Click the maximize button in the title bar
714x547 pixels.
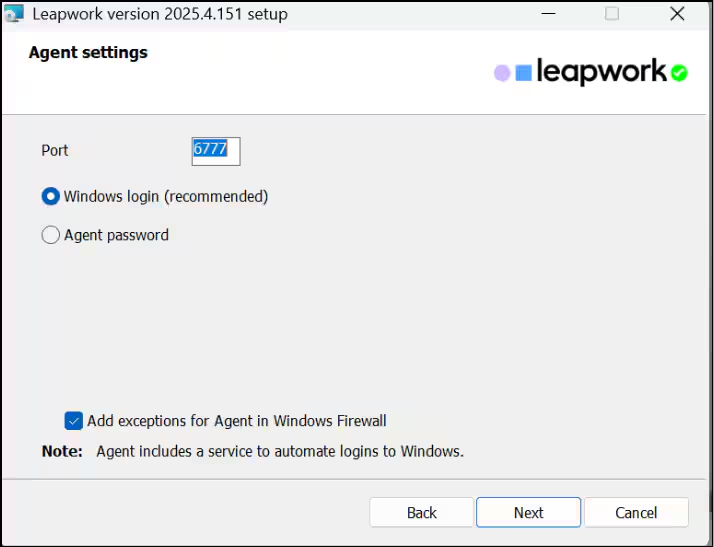pyautogui.click(x=612, y=14)
